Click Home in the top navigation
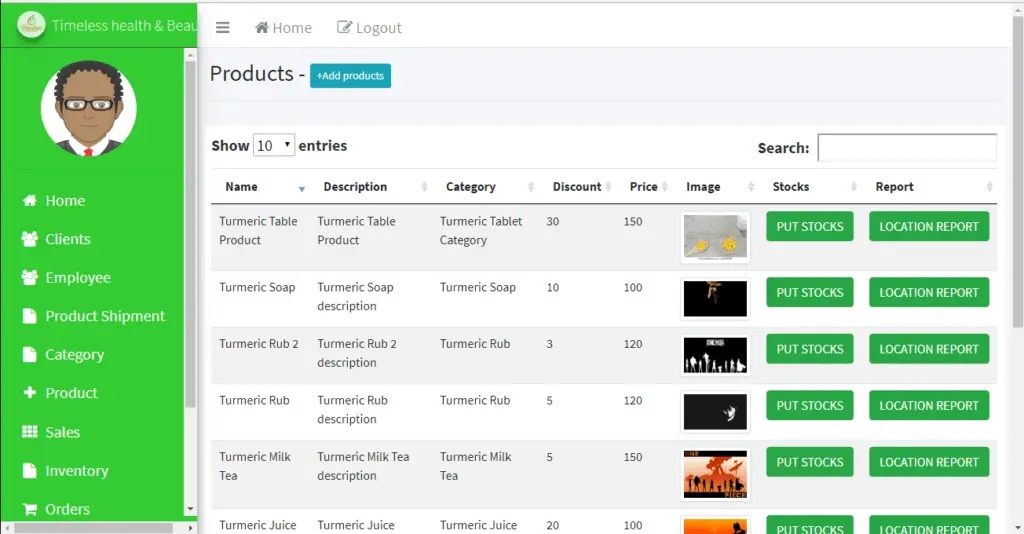The image size is (1024, 534). click(283, 28)
